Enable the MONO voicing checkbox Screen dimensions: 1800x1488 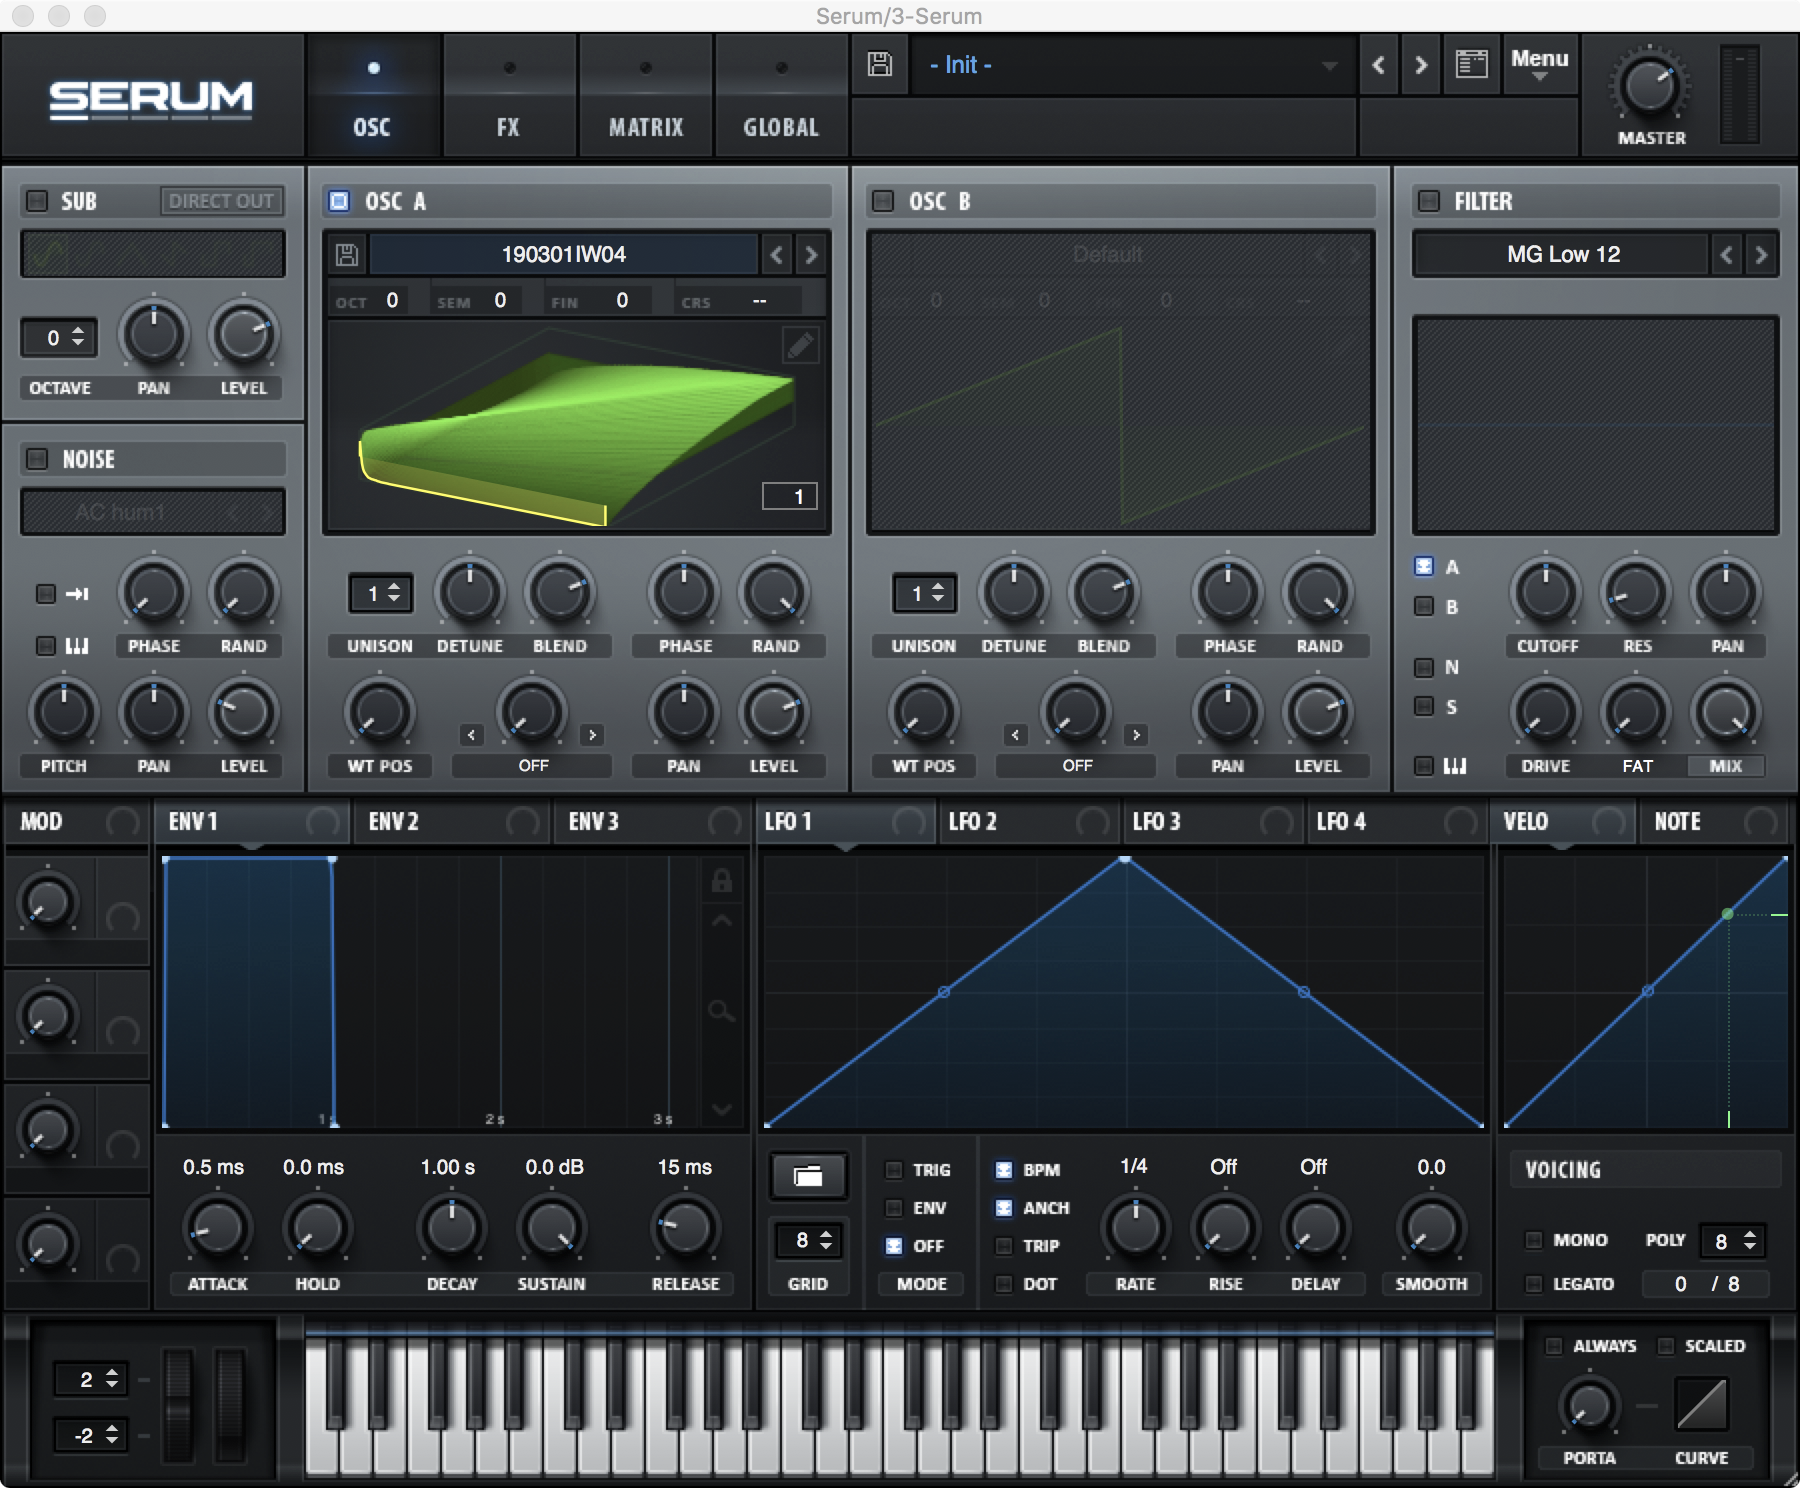pos(1534,1240)
